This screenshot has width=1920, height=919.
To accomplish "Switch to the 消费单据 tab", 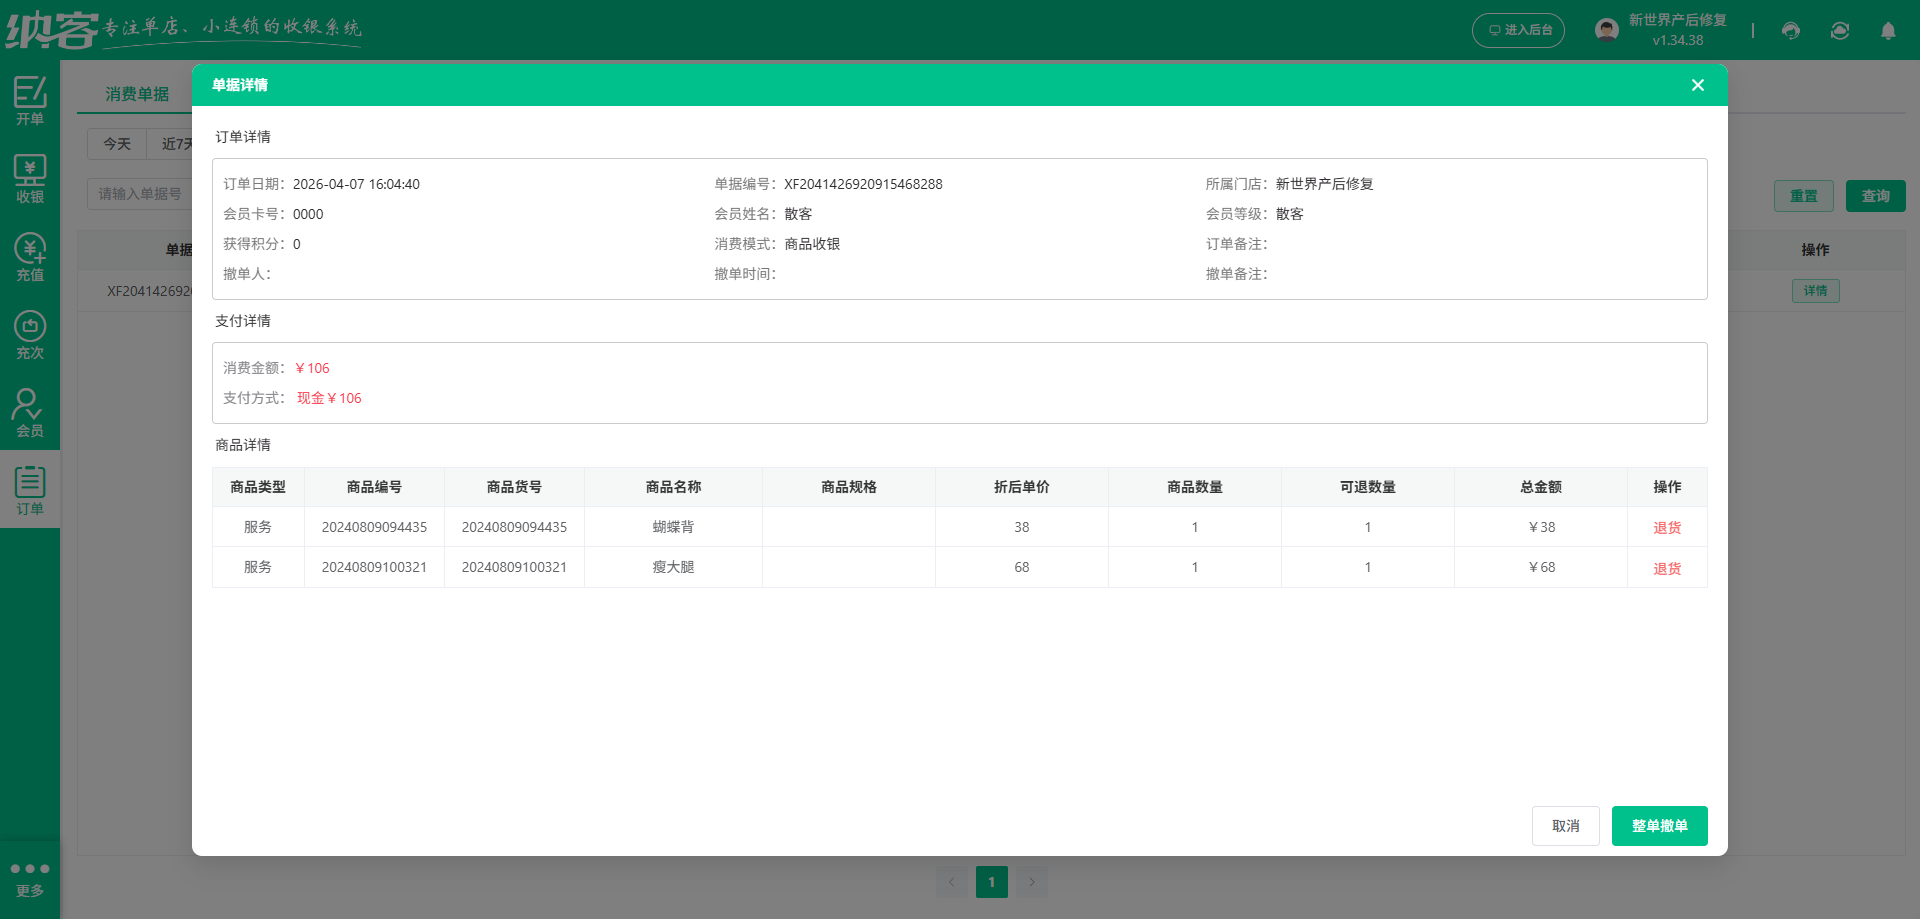I will [x=139, y=93].
